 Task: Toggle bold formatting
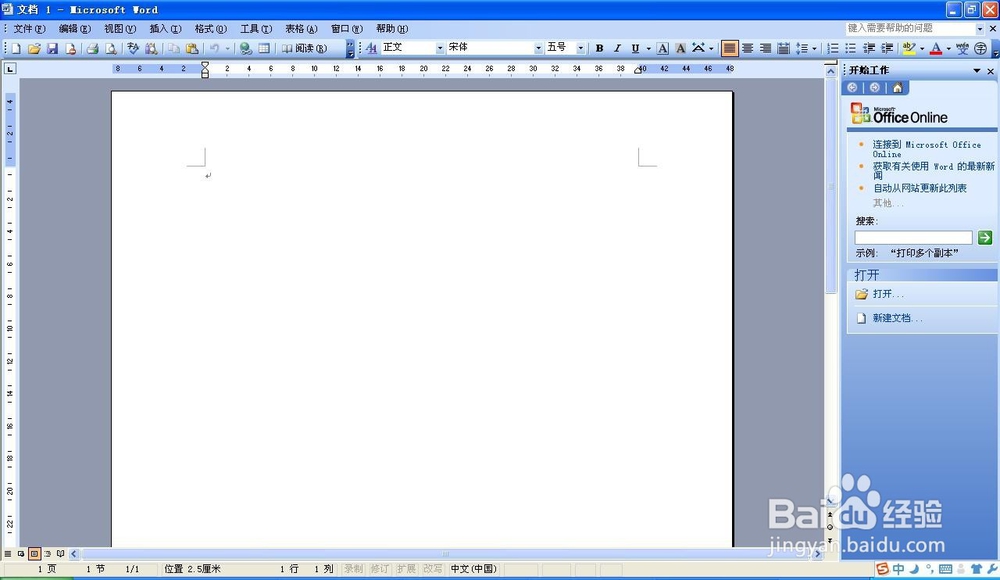tap(598, 47)
